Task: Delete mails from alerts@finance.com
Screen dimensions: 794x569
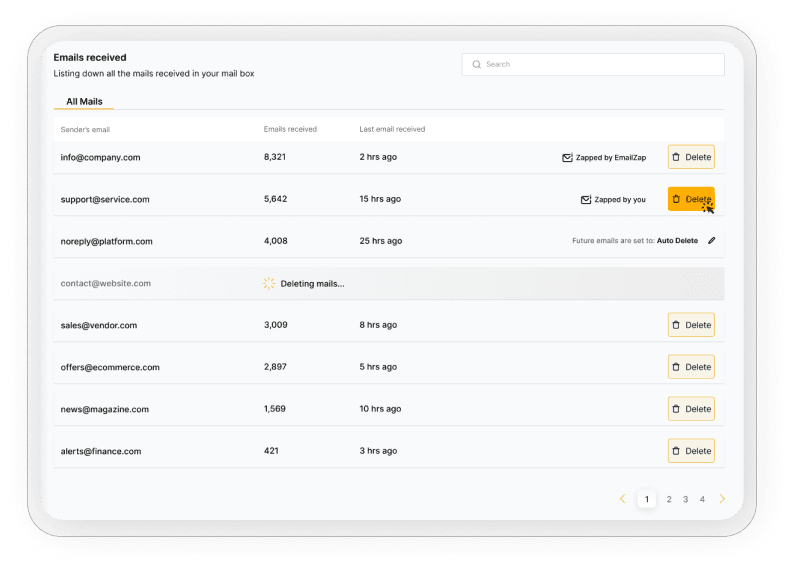Action: tap(691, 451)
